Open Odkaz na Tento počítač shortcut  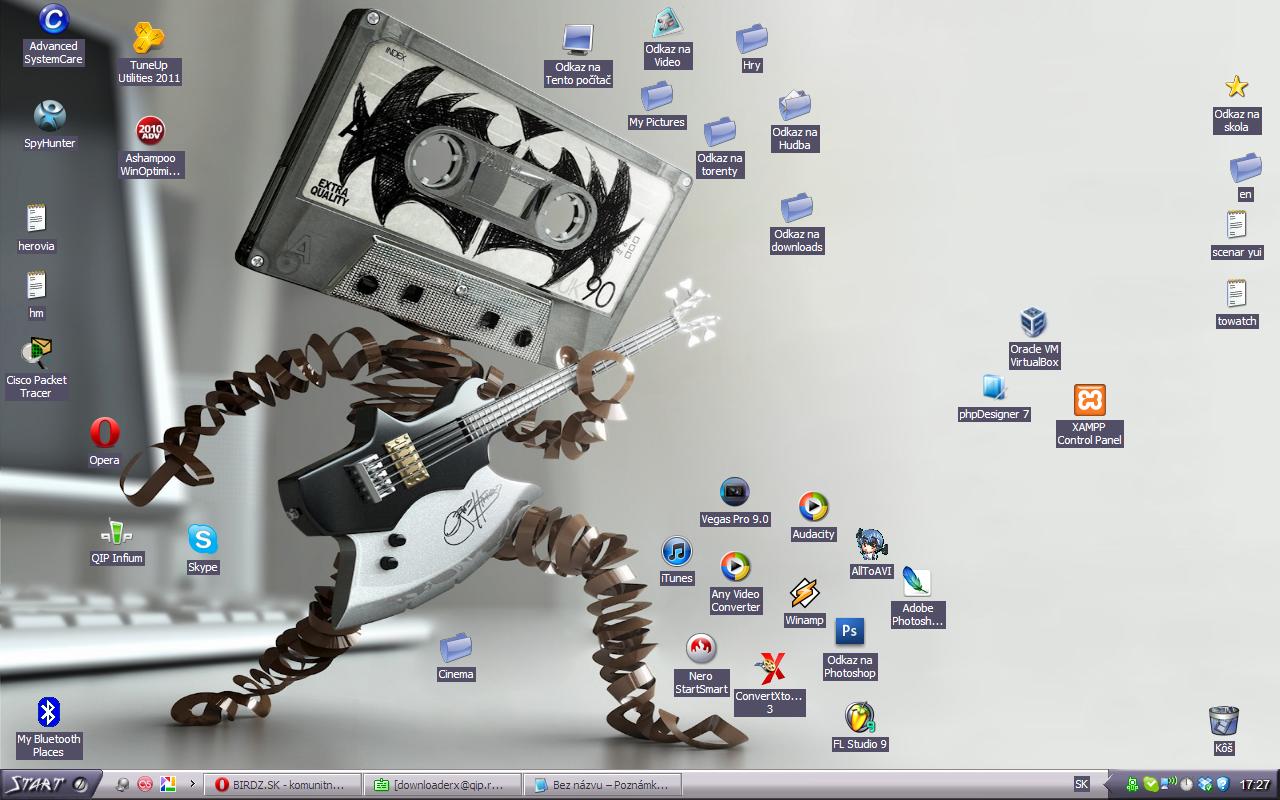pos(578,56)
